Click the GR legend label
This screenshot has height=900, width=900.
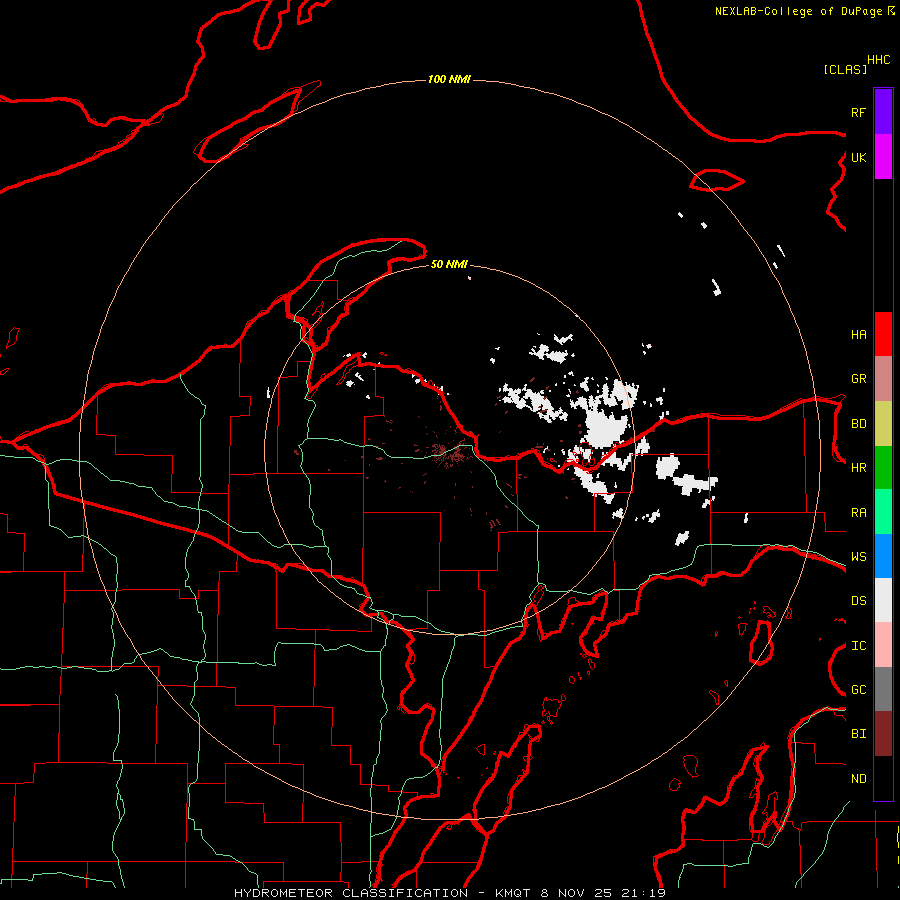(x=858, y=379)
